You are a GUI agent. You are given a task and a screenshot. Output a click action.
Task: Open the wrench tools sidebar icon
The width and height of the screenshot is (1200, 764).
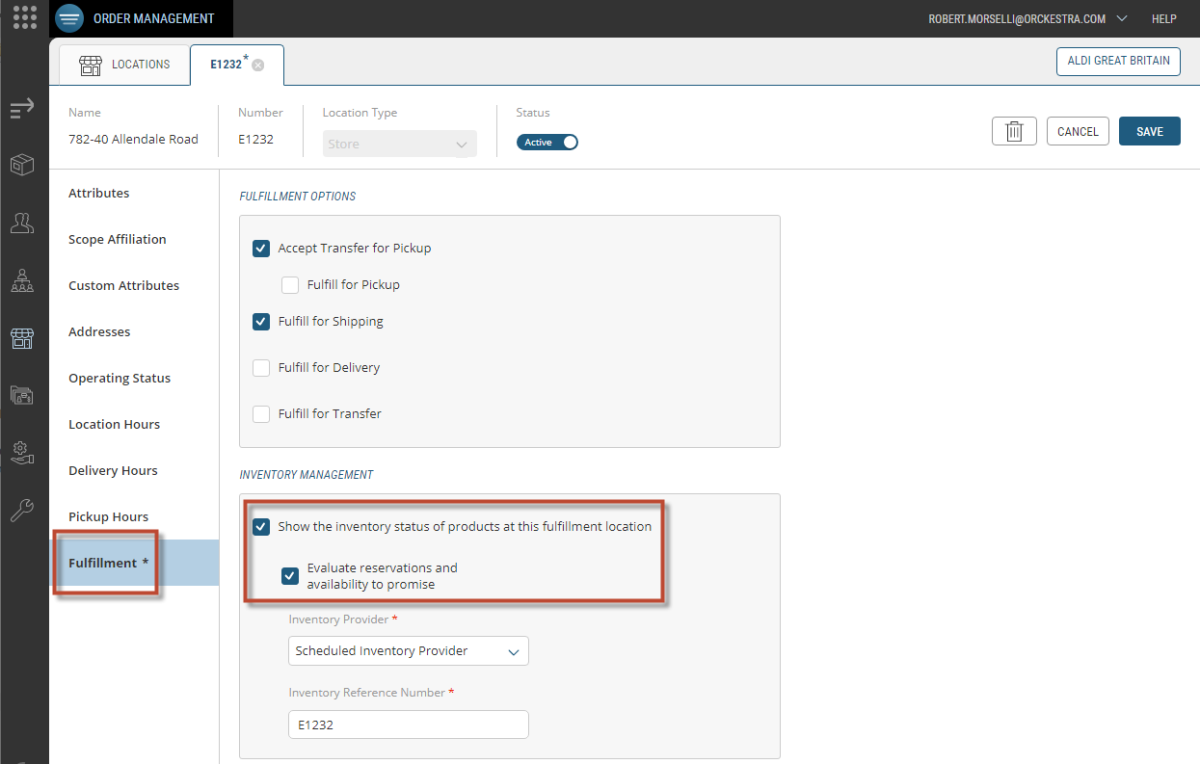point(22,511)
